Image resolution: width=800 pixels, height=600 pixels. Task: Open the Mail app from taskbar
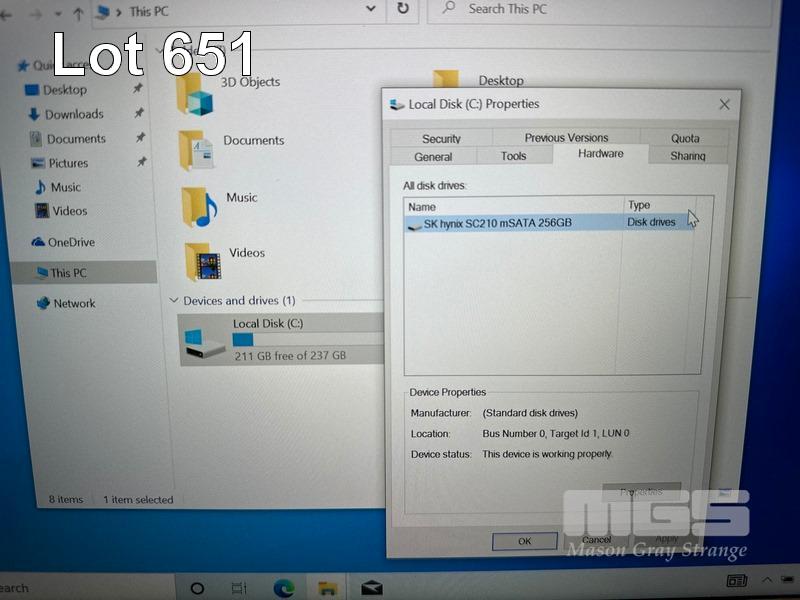click(372, 587)
